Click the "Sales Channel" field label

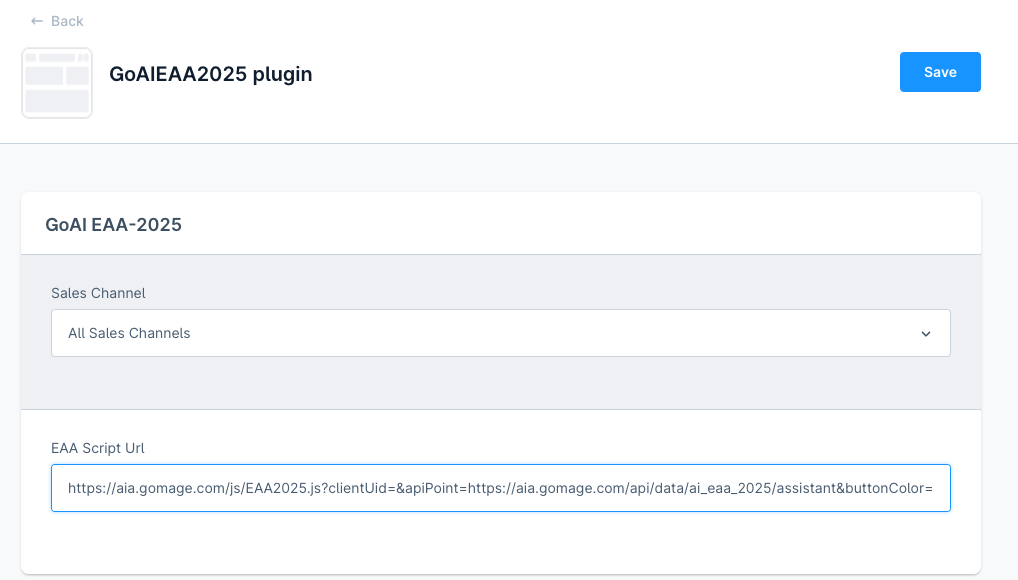coord(98,293)
